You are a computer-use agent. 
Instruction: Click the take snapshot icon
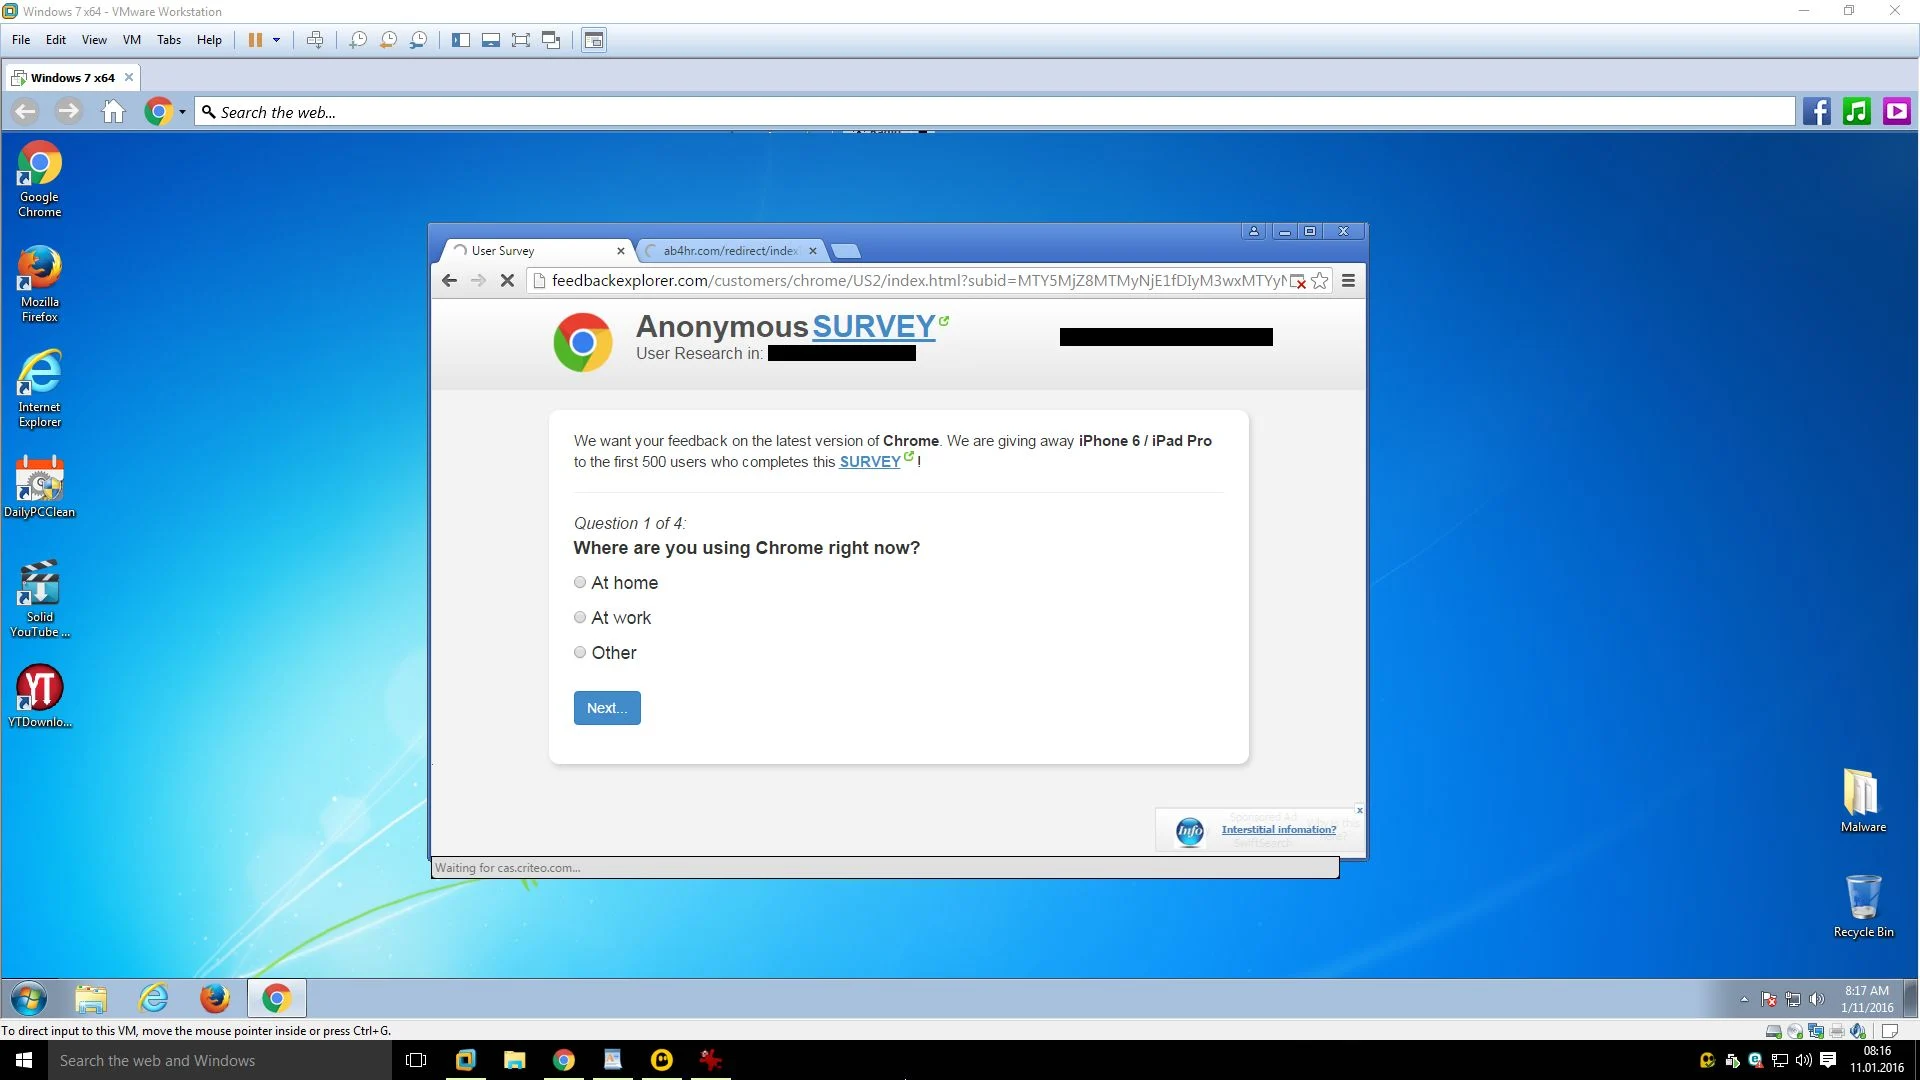click(358, 40)
